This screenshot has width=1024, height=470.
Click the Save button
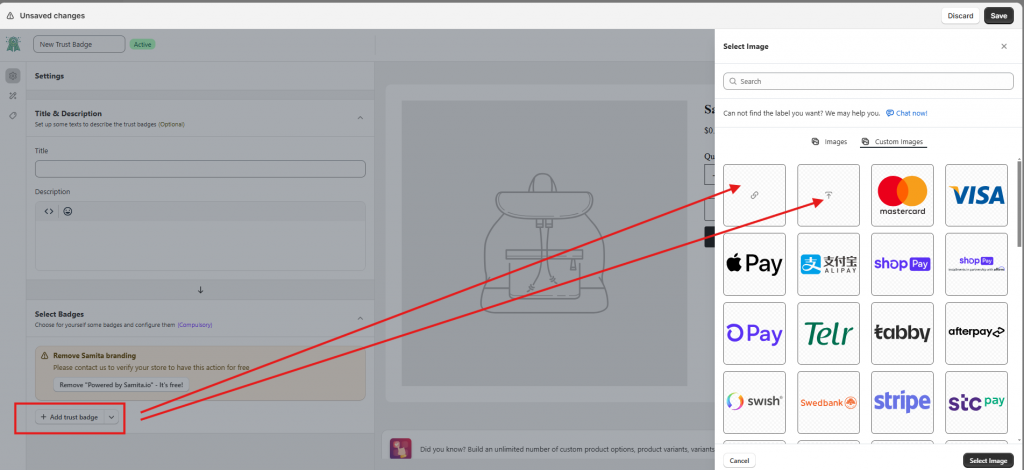pos(999,16)
